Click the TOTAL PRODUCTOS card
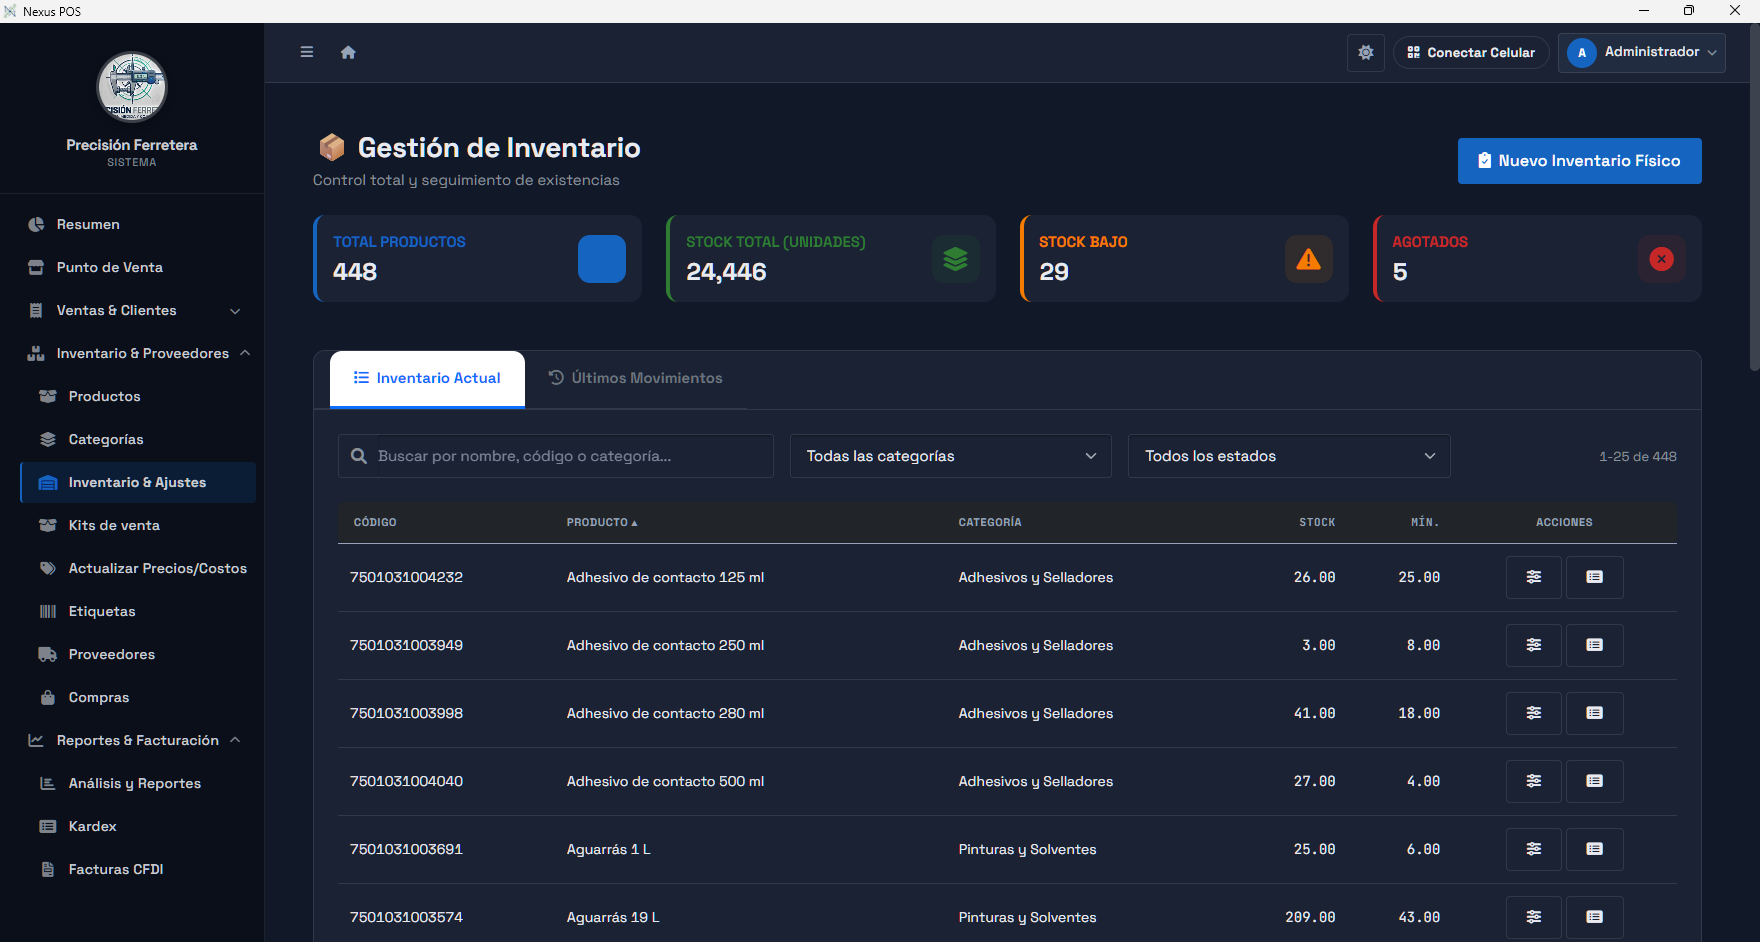 coord(477,258)
